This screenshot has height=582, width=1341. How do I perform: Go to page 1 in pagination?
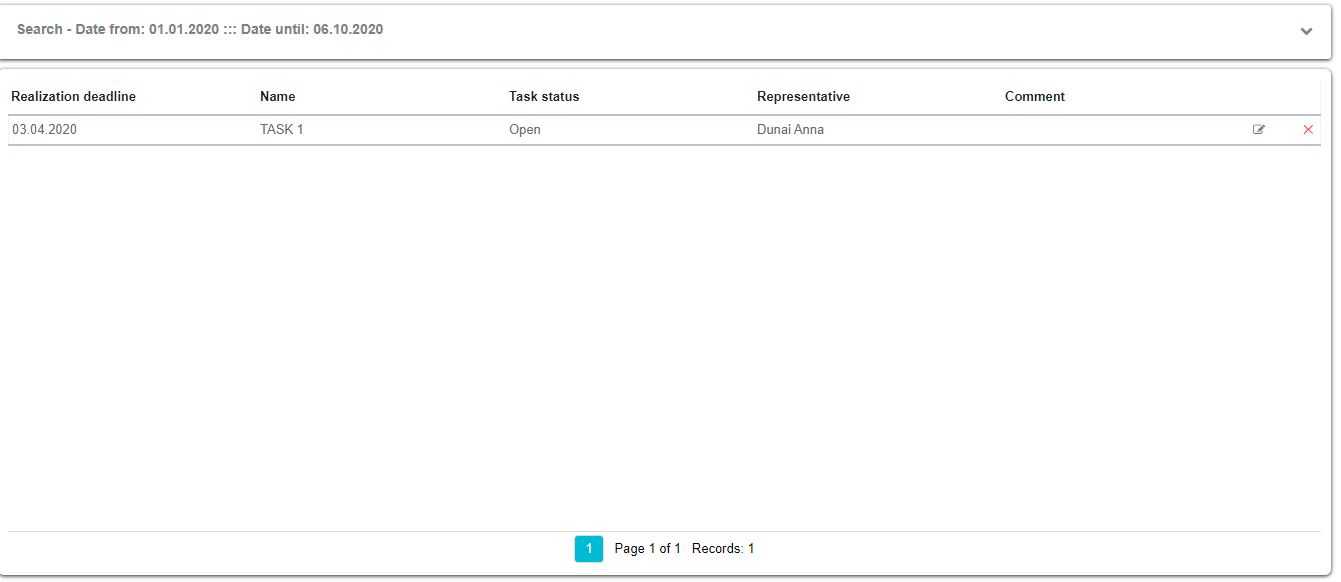589,549
